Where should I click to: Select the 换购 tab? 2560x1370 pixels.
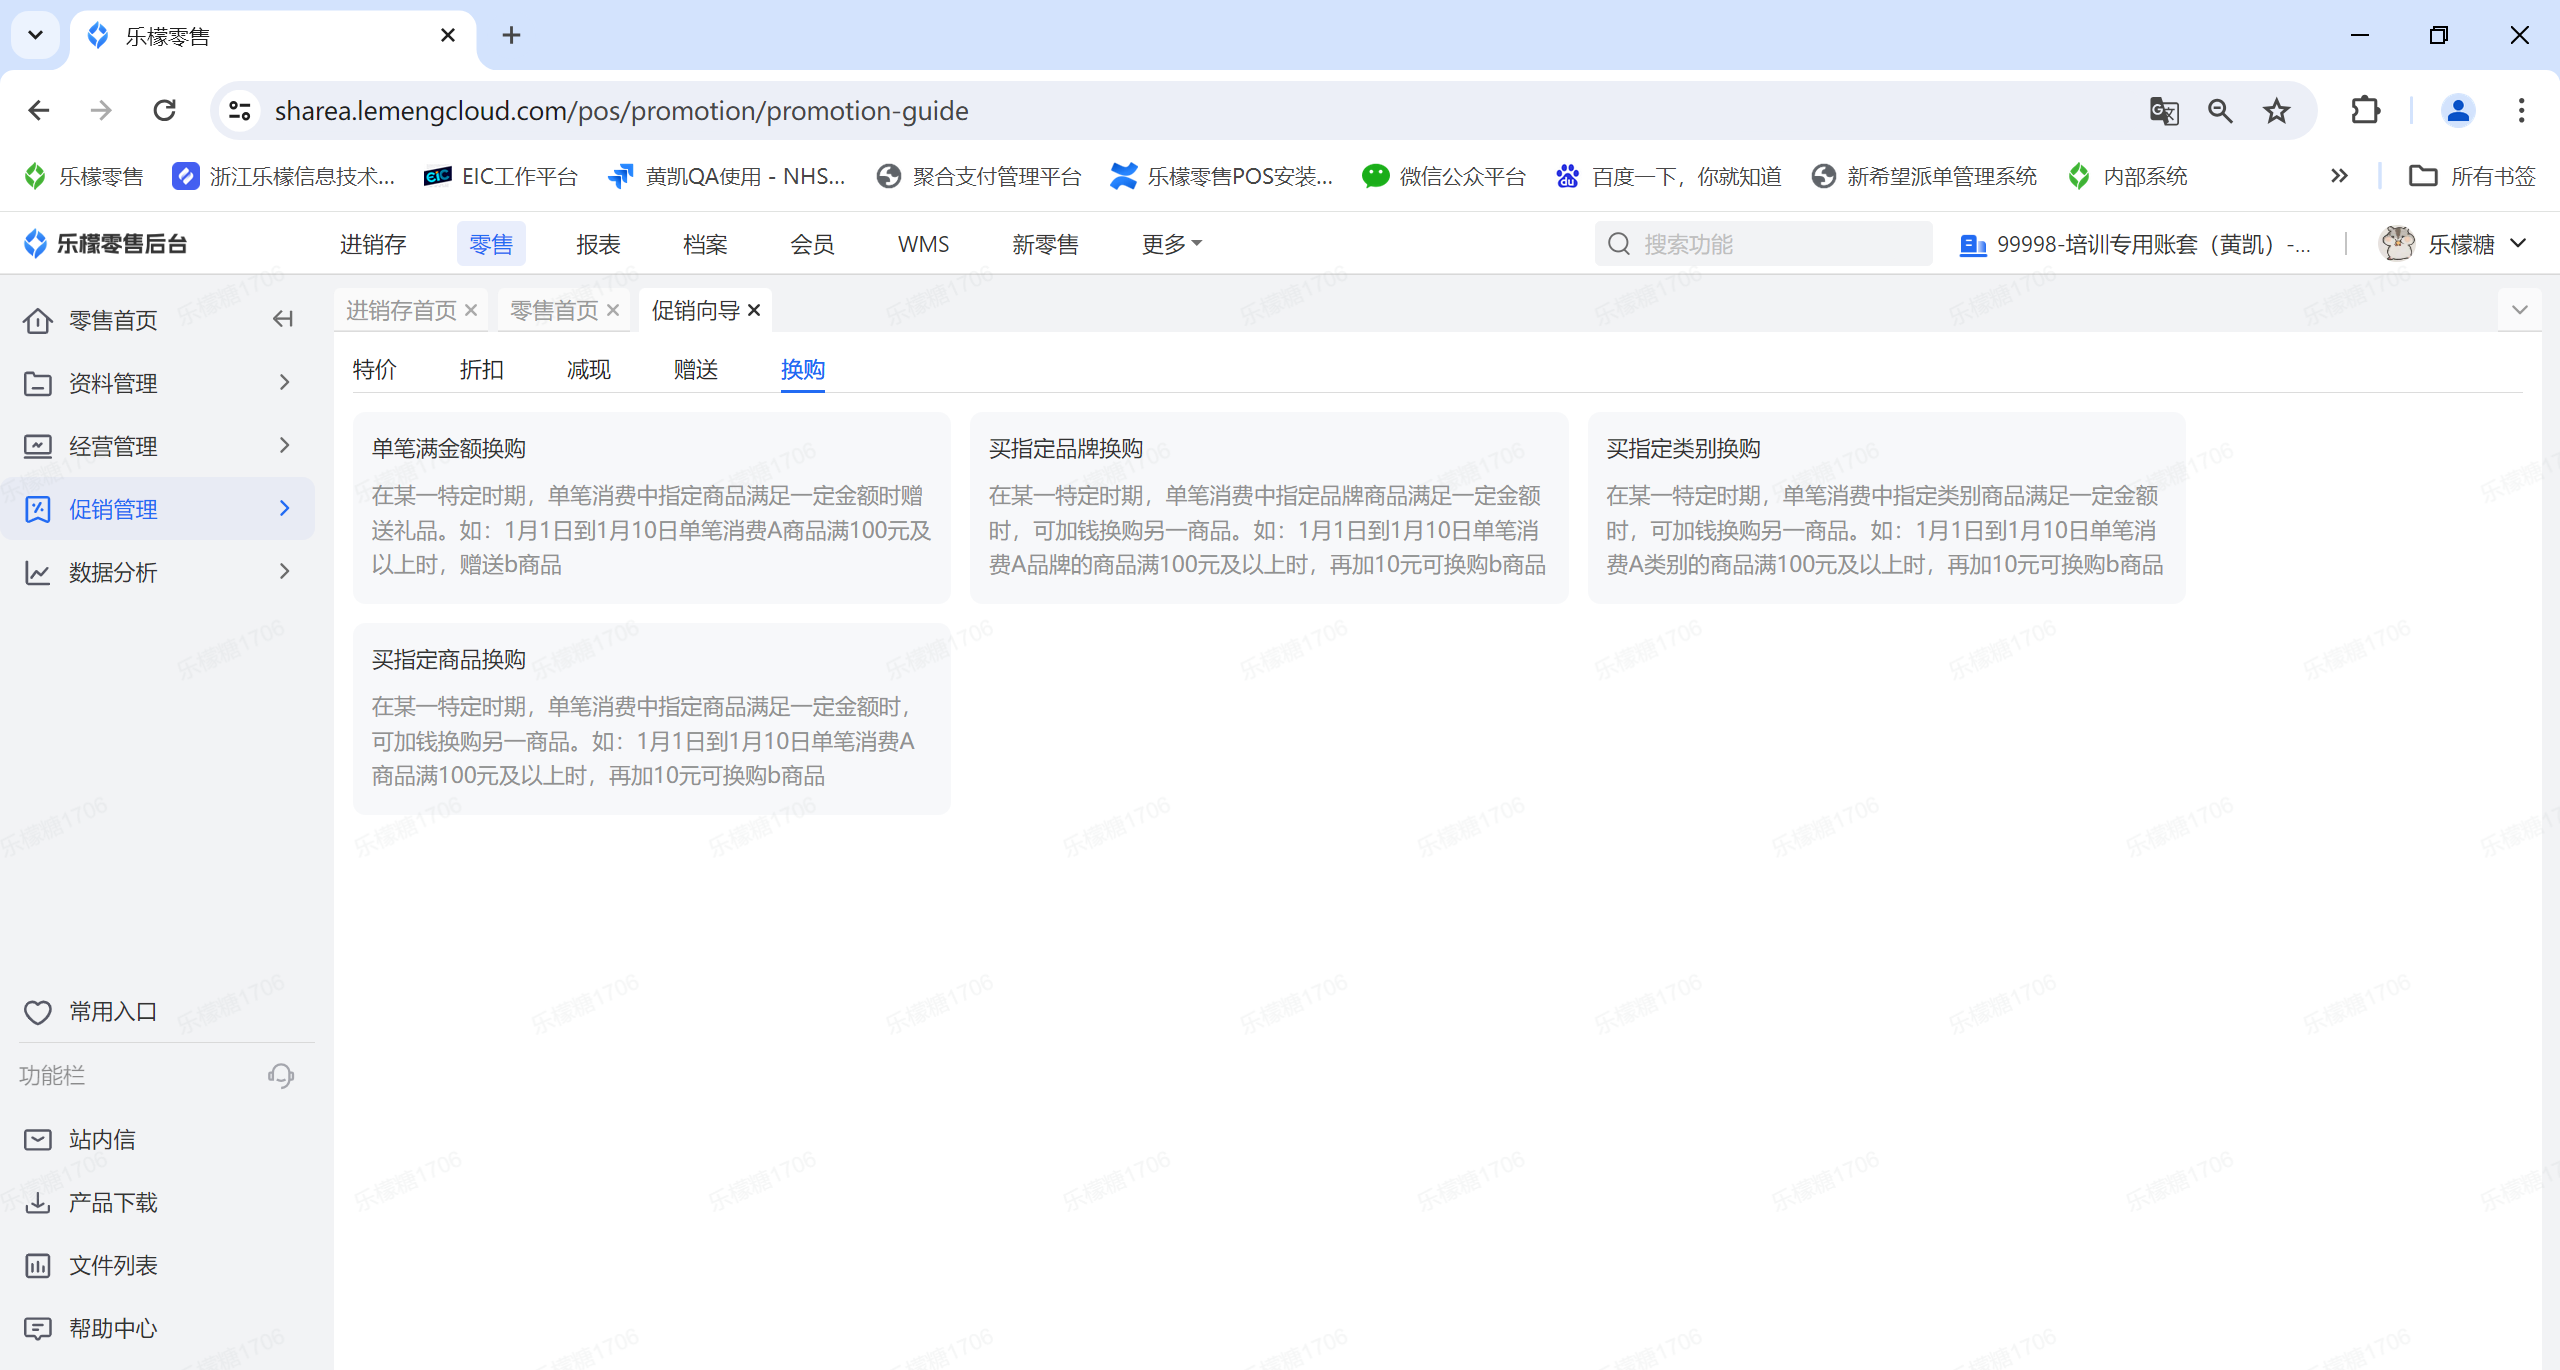(803, 370)
